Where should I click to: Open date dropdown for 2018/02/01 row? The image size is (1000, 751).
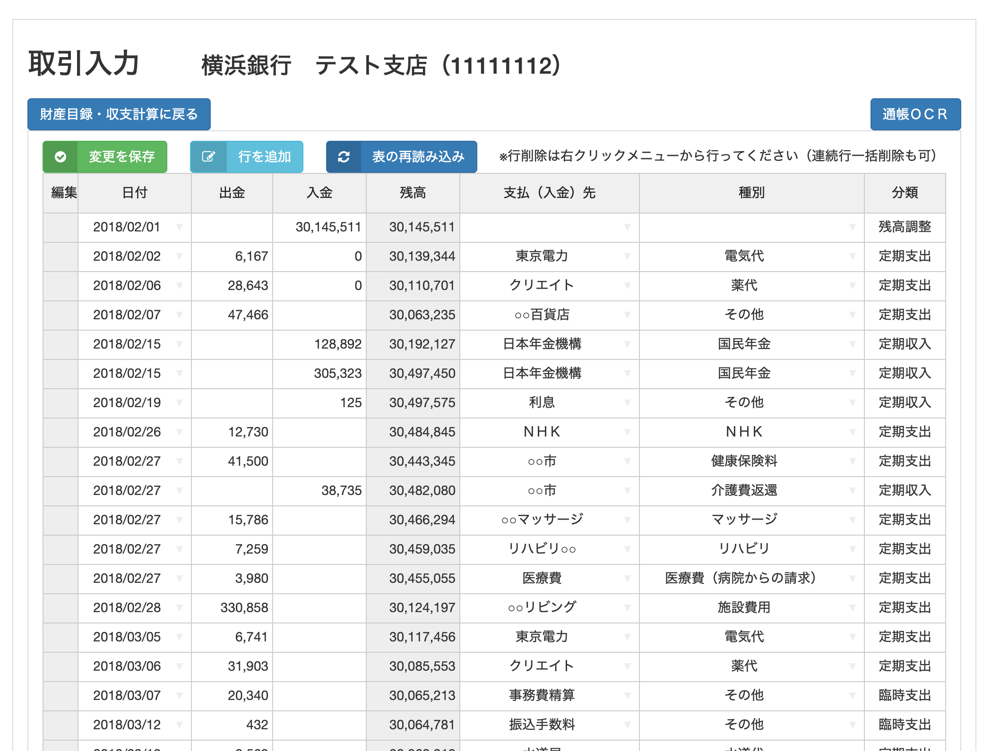(x=180, y=228)
